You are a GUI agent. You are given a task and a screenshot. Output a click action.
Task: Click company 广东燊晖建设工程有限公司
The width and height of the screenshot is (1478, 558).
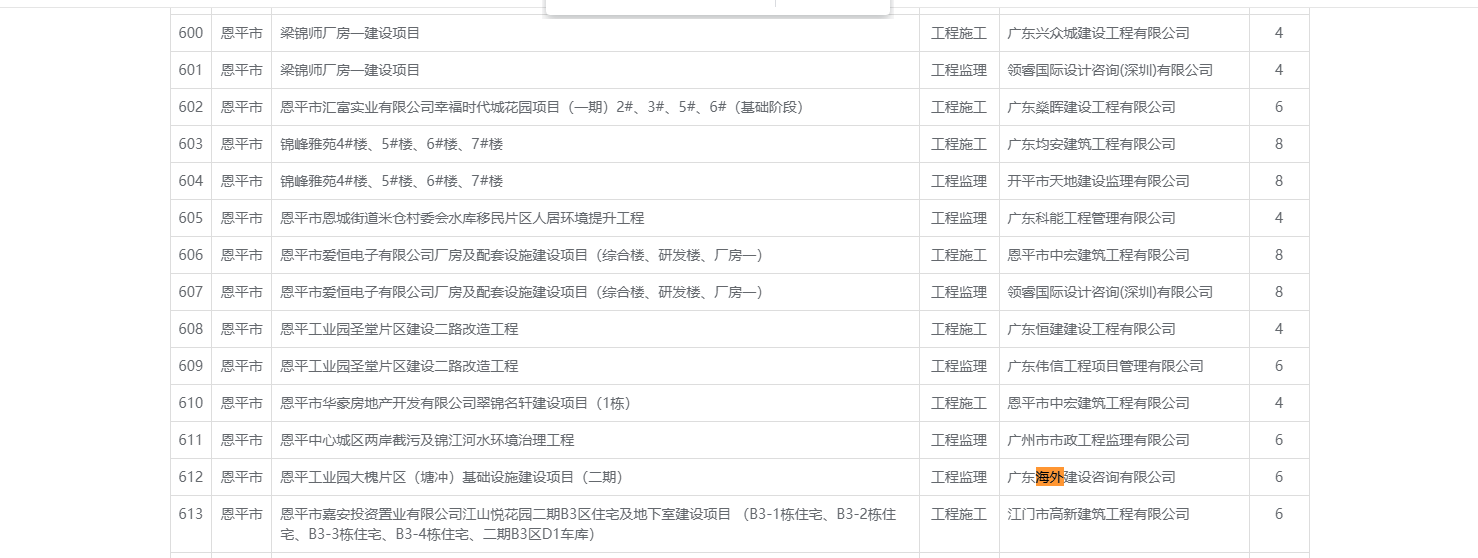1091,107
